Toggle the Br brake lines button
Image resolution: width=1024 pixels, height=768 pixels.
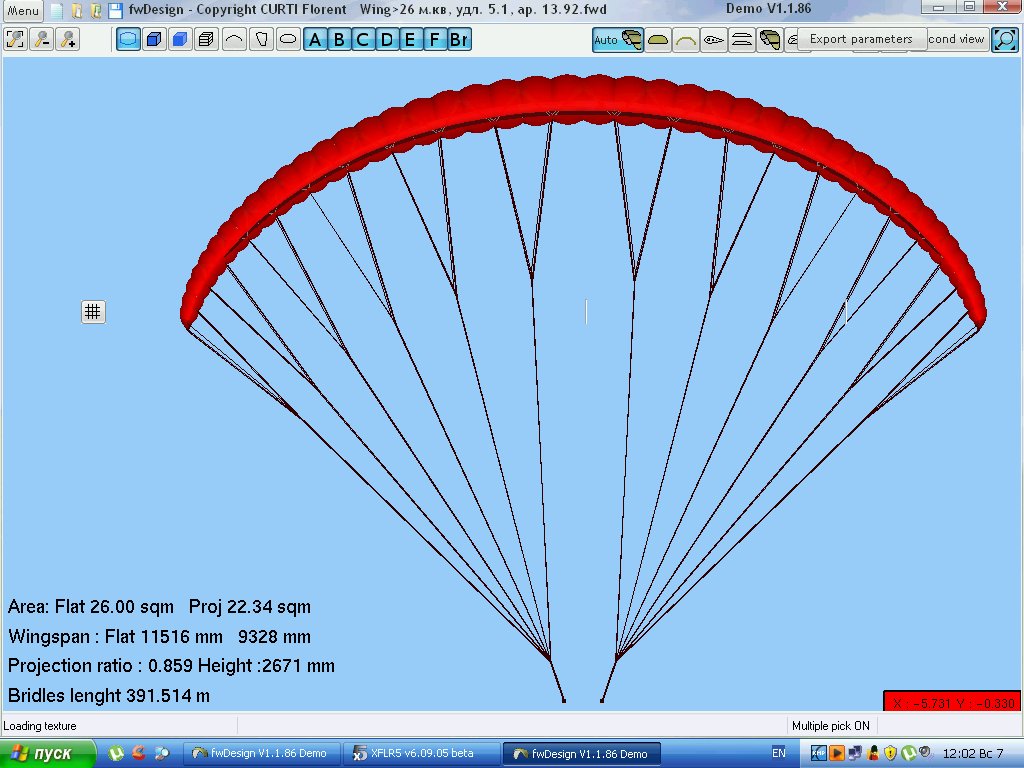coord(459,40)
